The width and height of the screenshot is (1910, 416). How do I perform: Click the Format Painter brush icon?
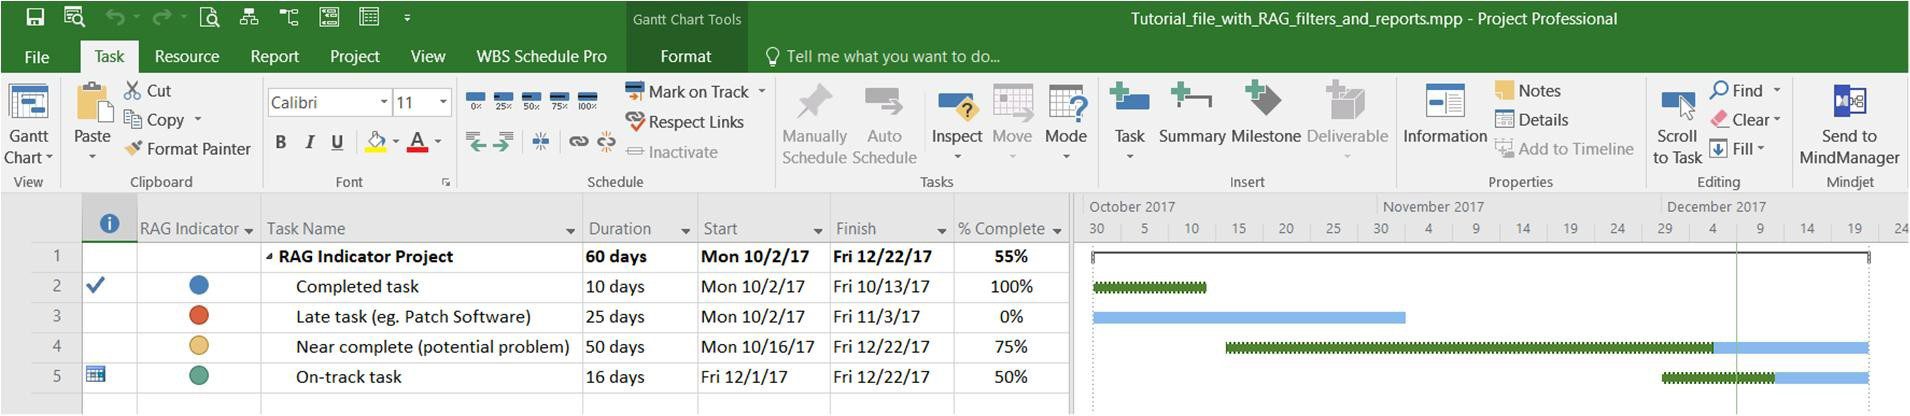[133, 149]
